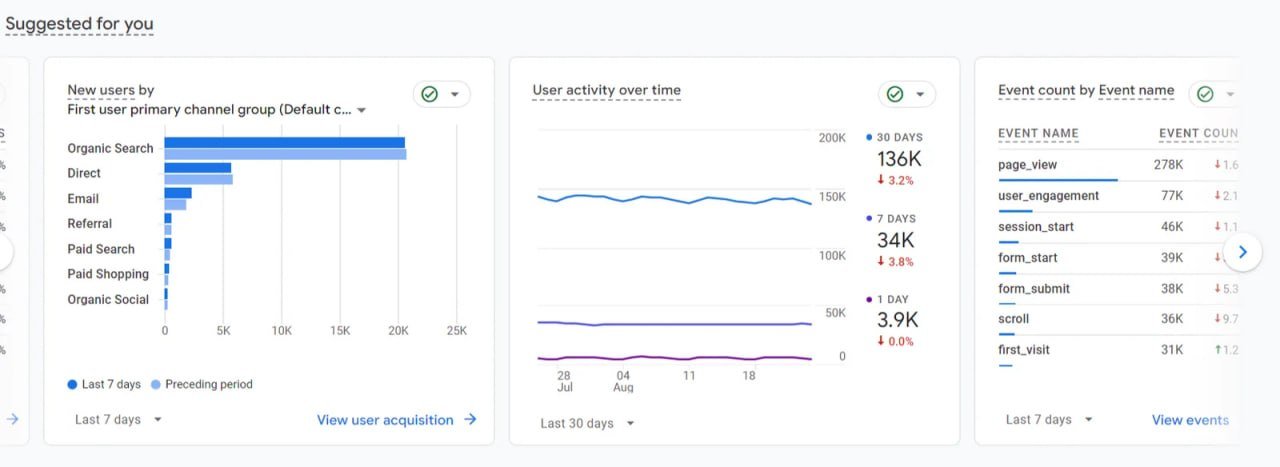Click the 30-day blue line in activity chart

tap(674, 199)
